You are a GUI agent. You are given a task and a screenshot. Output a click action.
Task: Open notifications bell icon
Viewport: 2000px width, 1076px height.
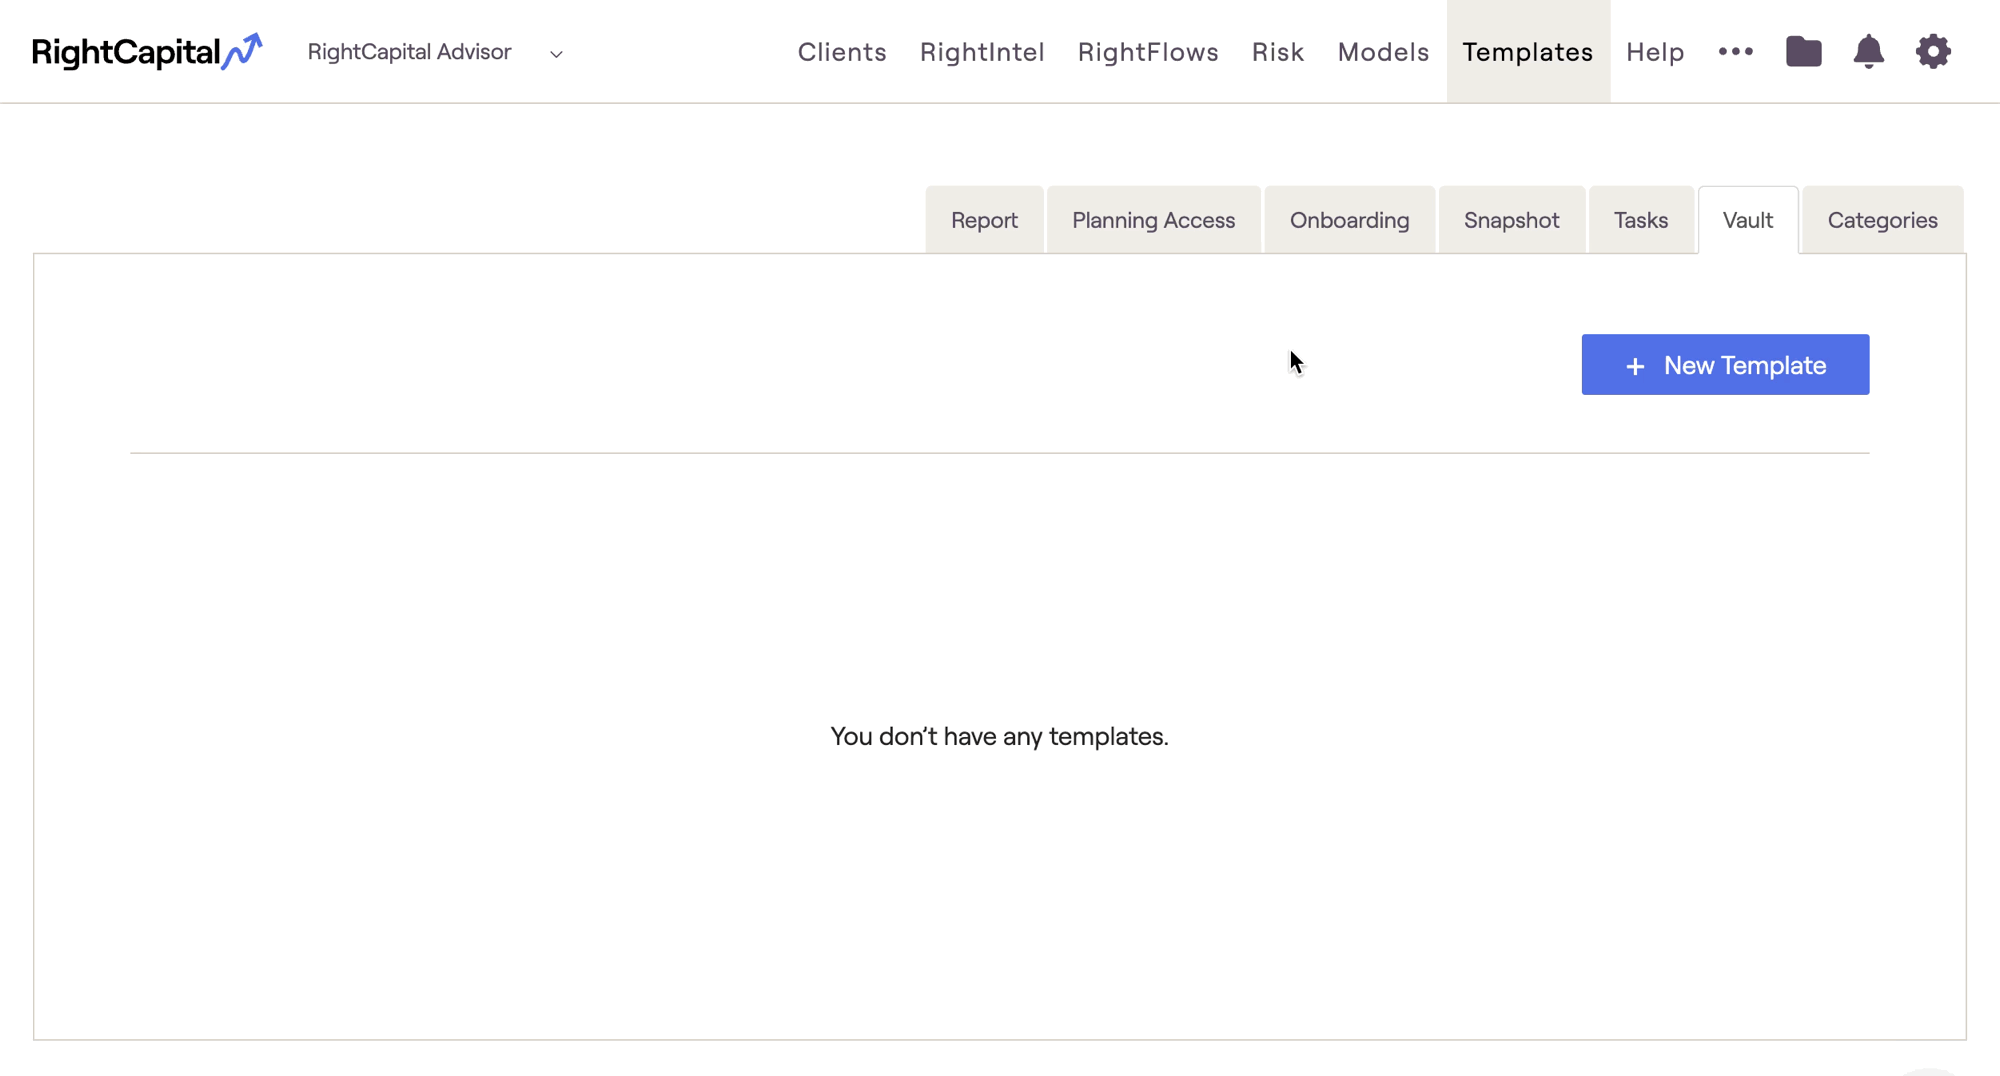tap(1868, 51)
